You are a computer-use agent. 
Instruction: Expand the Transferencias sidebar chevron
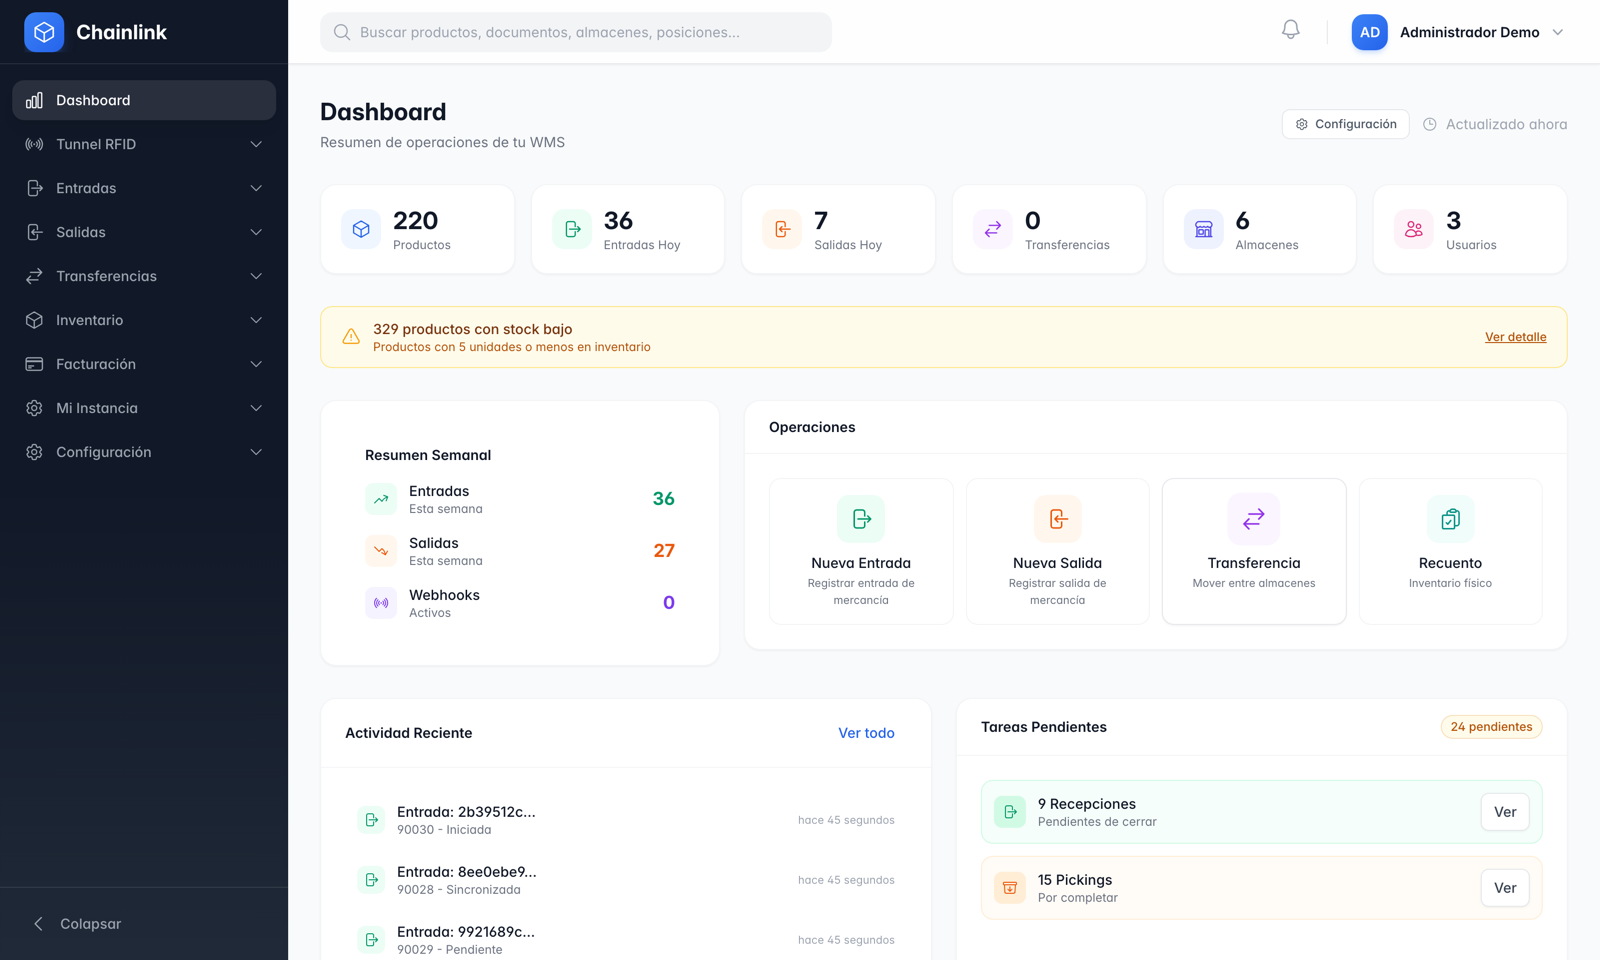point(256,276)
